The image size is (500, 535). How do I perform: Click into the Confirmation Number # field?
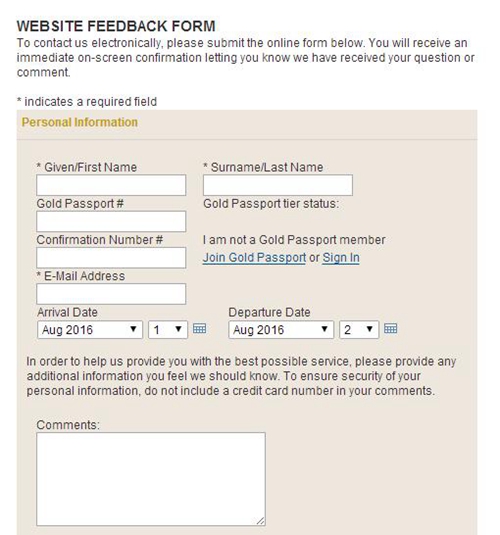pyautogui.click(x=111, y=258)
